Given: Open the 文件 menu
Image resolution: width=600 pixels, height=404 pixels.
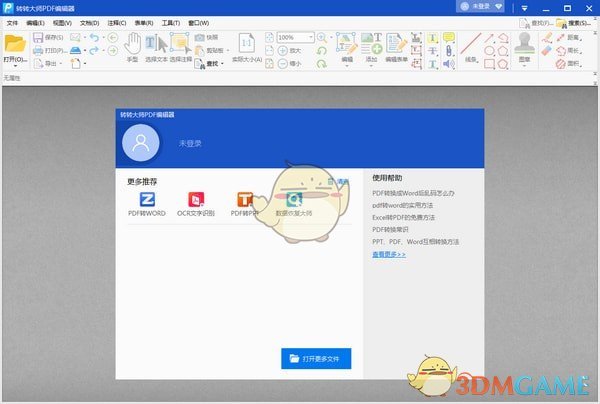Looking at the screenshot, I should (12, 23).
